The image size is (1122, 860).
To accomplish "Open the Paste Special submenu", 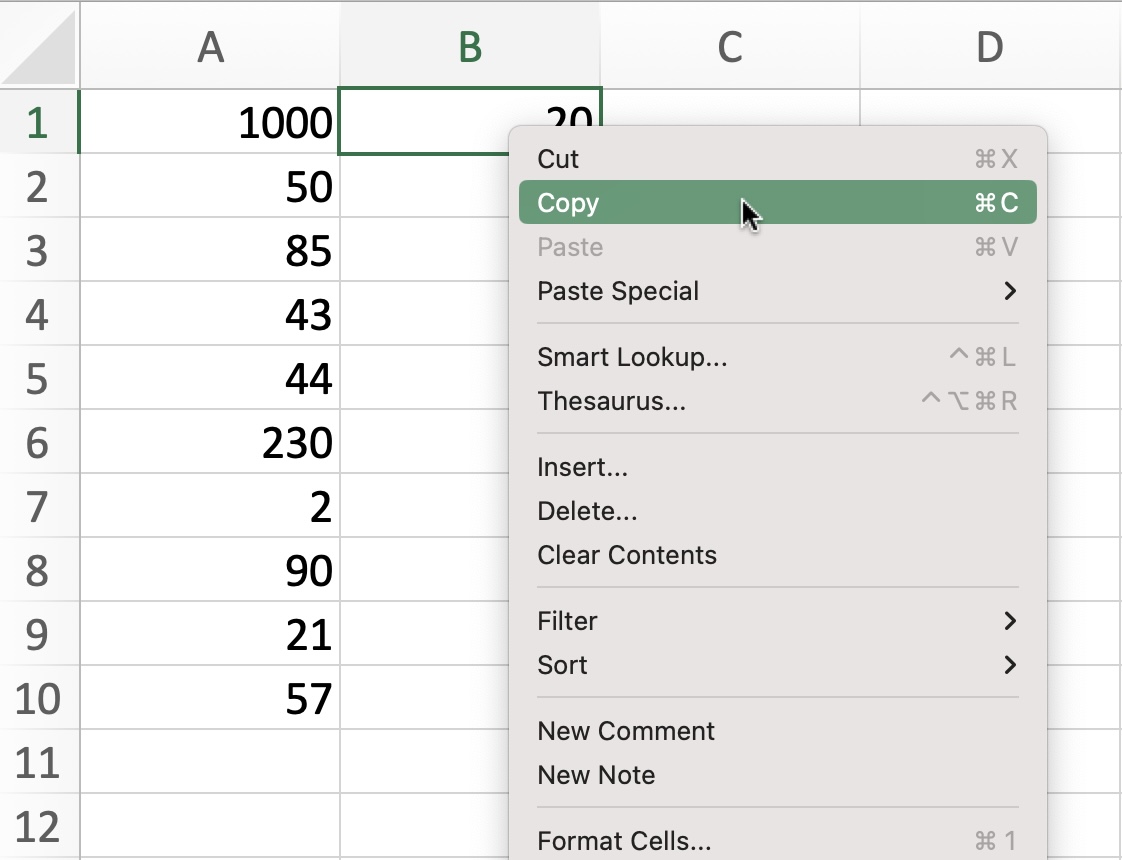I will click(778, 291).
